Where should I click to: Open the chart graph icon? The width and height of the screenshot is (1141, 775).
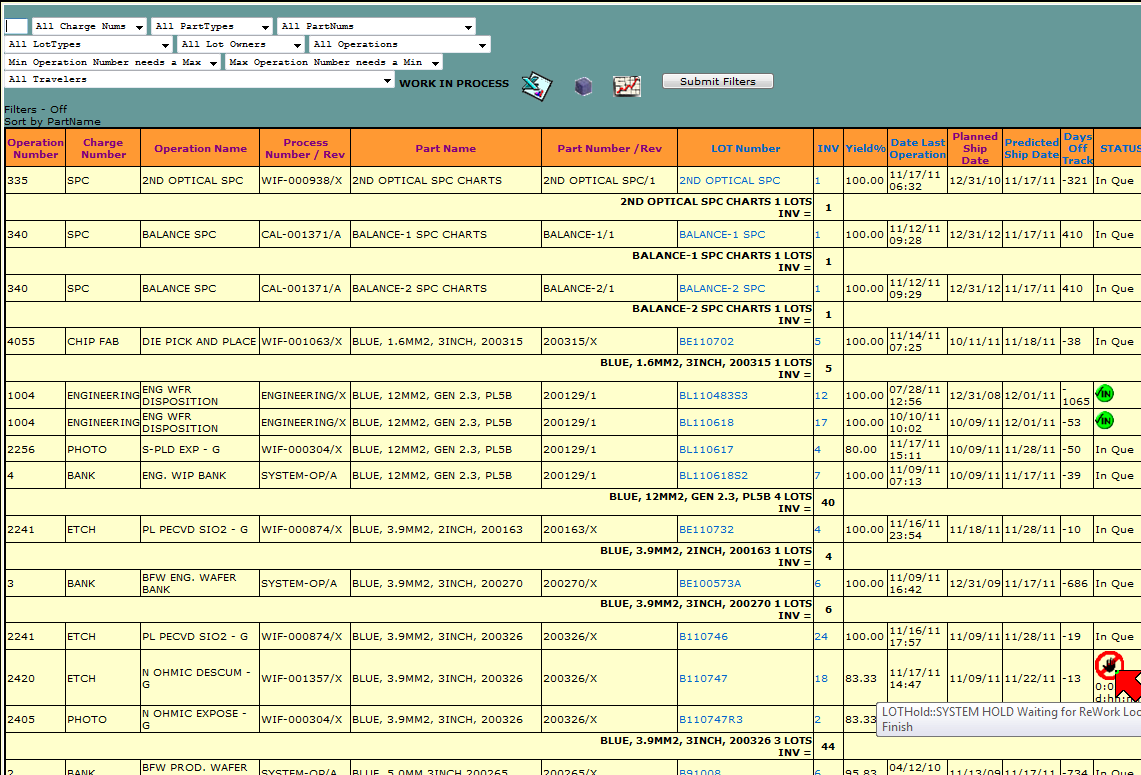click(x=627, y=87)
